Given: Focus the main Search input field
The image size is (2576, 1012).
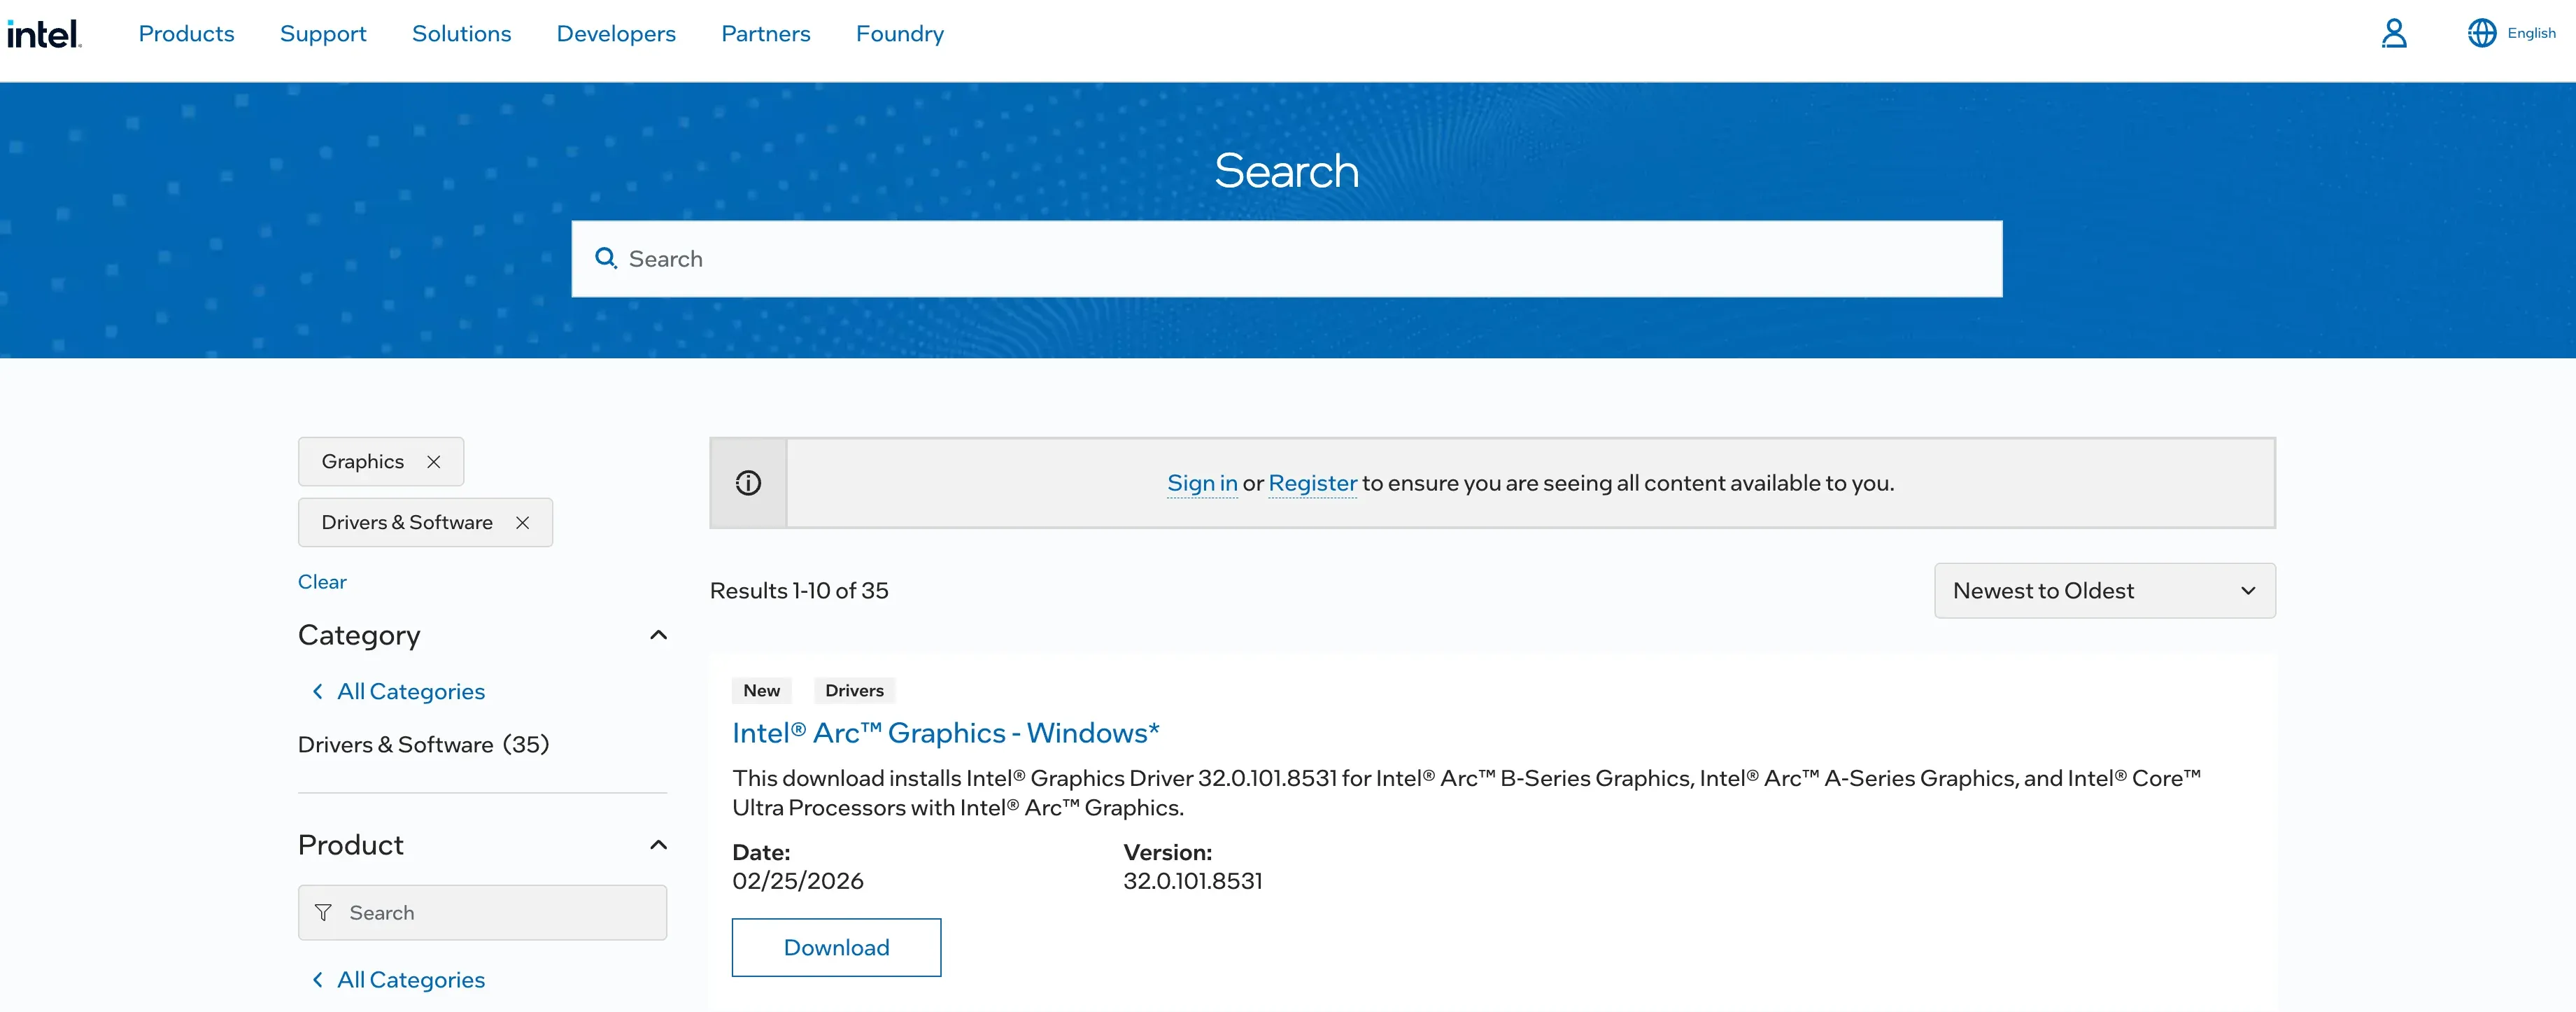Looking at the screenshot, I should tap(1286, 259).
